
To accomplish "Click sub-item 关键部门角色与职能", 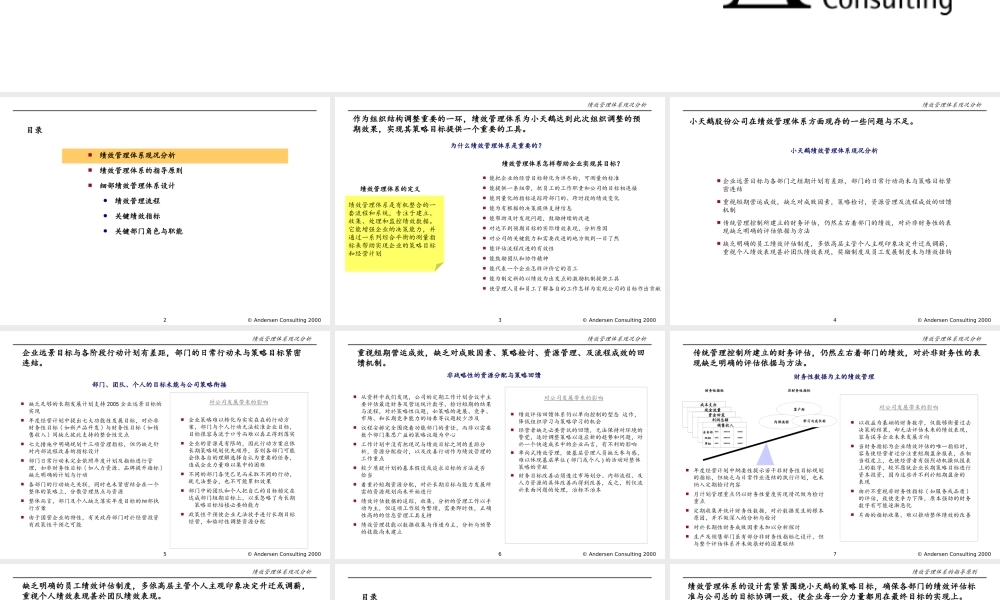I will click(149, 231).
